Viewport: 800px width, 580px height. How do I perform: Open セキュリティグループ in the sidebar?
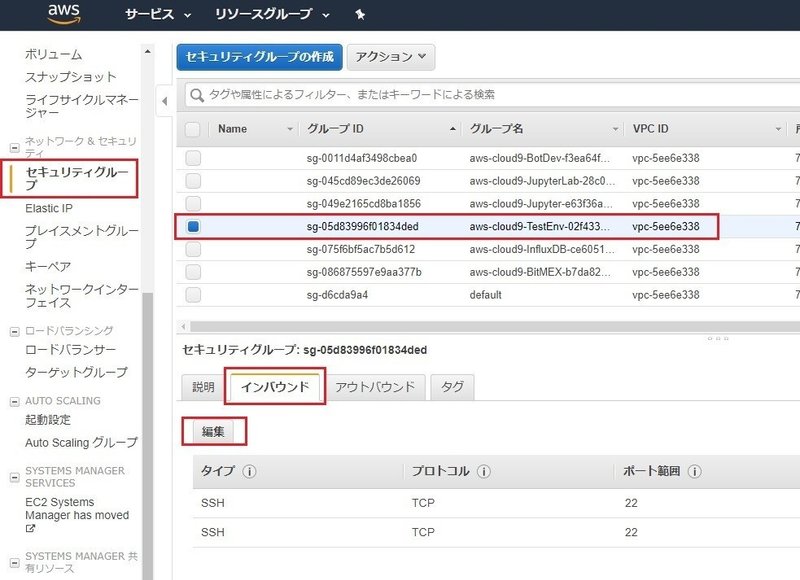[x=77, y=179]
